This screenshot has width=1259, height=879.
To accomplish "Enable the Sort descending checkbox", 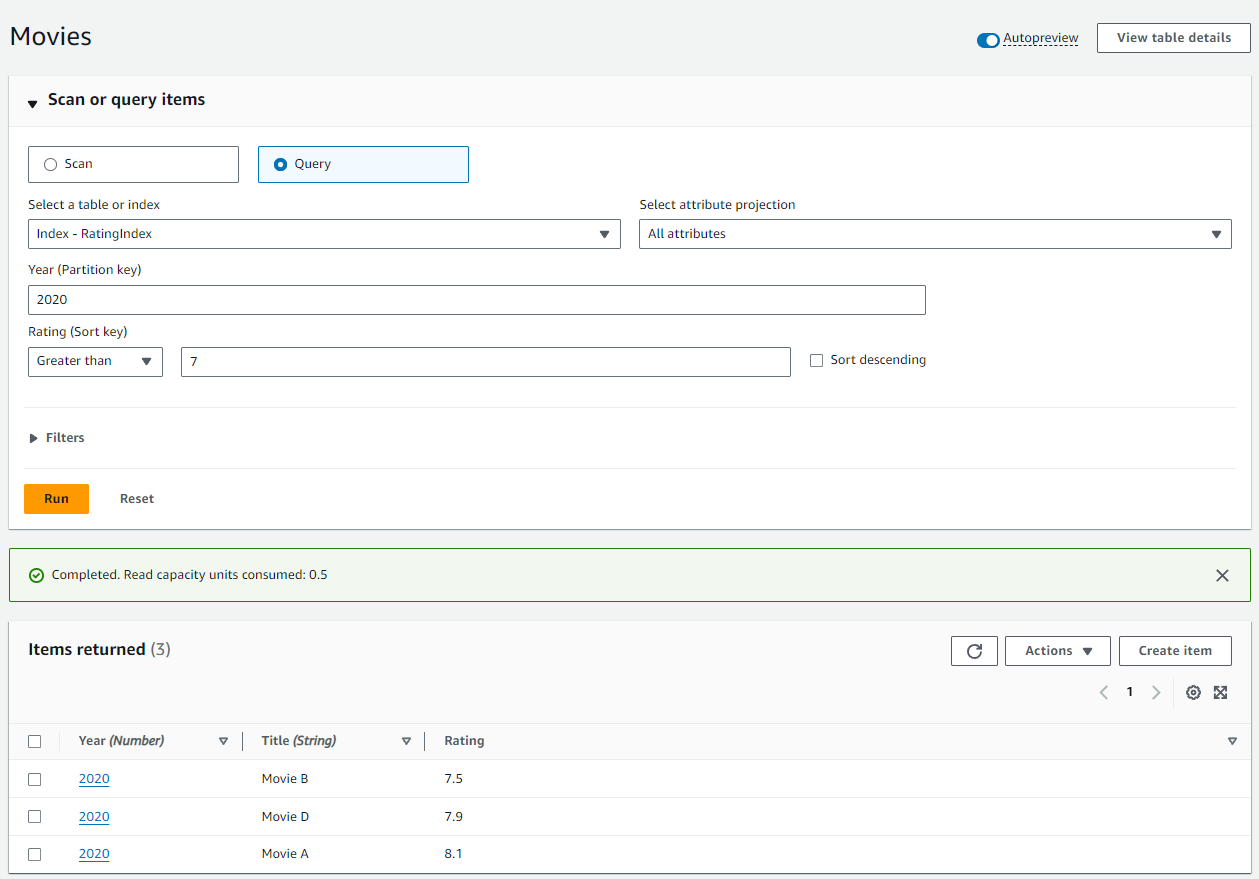I will pyautogui.click(x=816, y=360).
